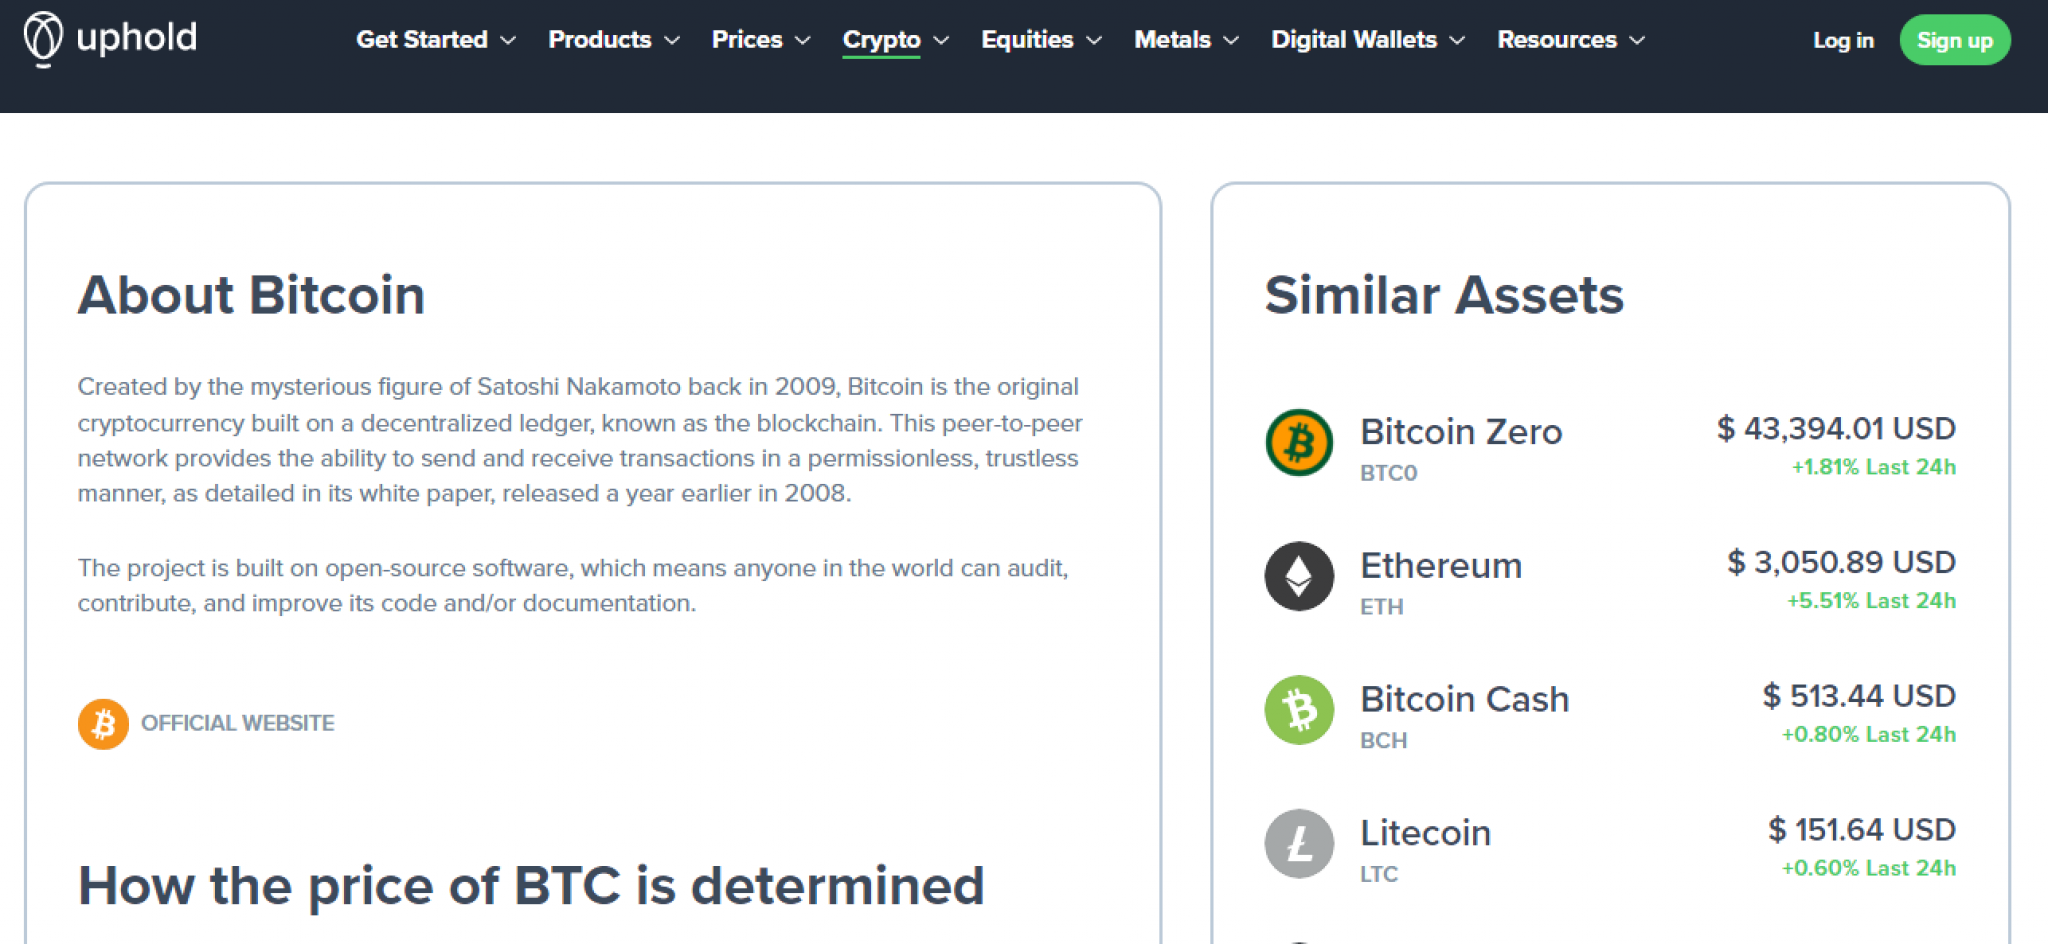
Task: Click the gray Litecoin icon
Action: 1299,844
